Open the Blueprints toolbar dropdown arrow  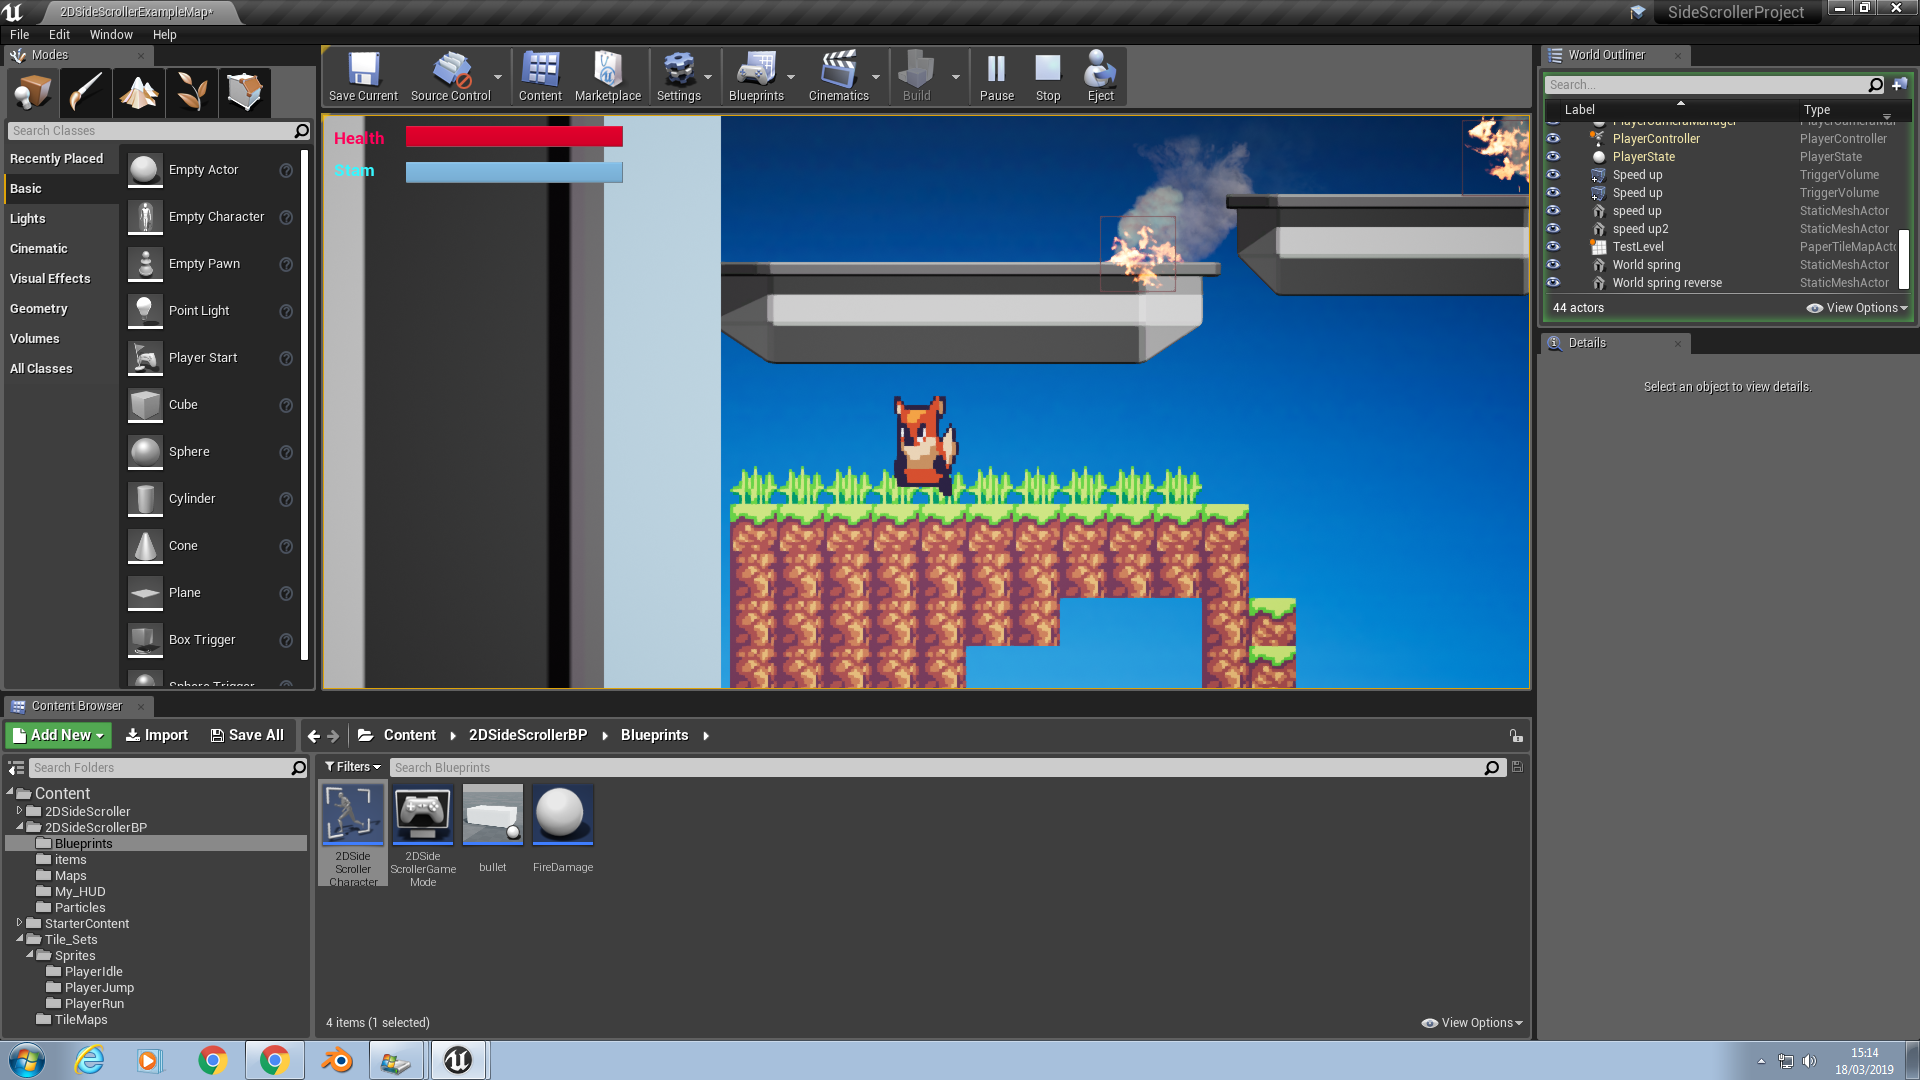click(x=793, y=78)
